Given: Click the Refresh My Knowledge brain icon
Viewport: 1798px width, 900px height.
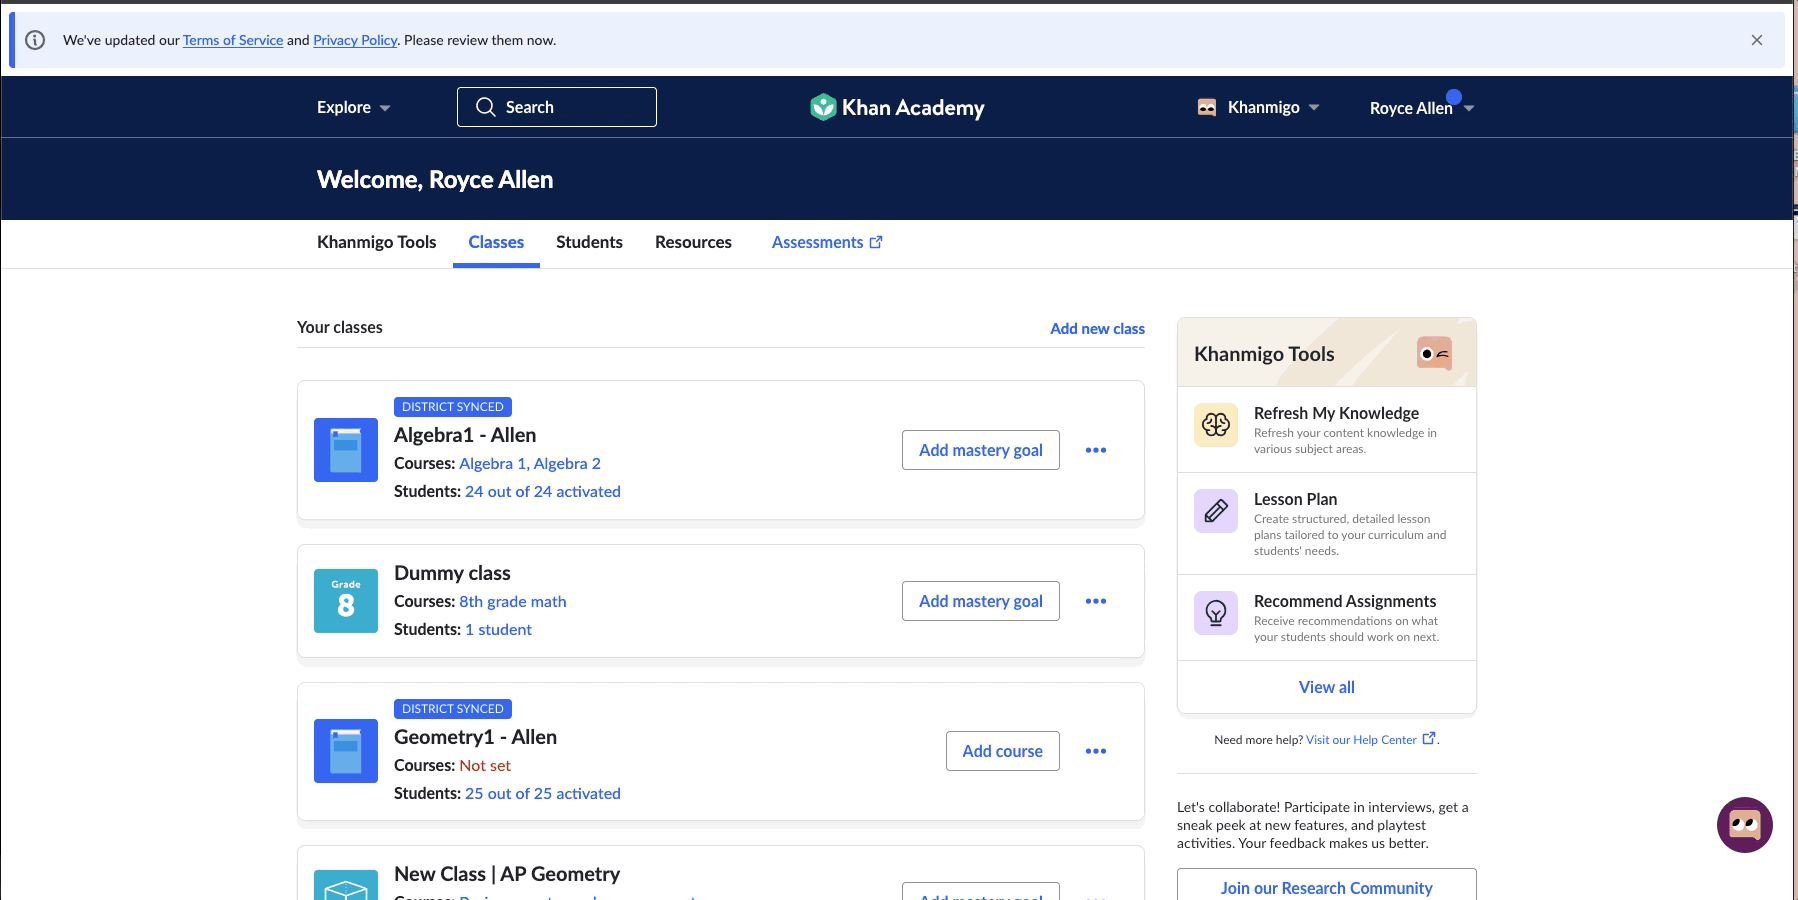Looking at the screenshot, I should [1216, 425].
